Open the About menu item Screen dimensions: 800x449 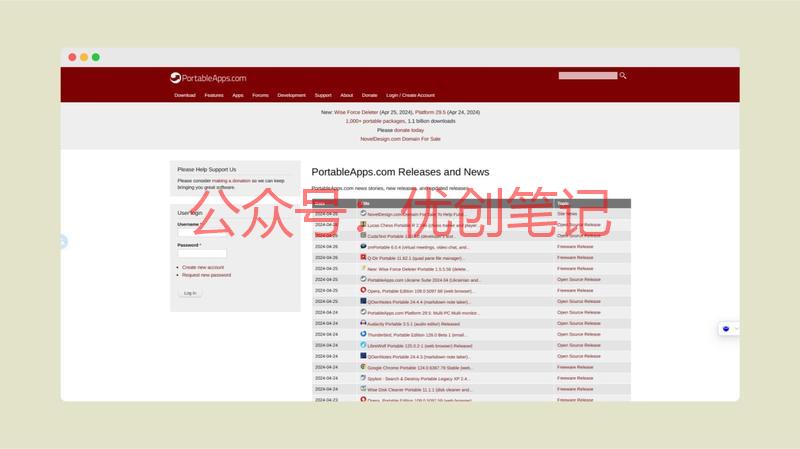pyautogui.click(x=346, y=95)
